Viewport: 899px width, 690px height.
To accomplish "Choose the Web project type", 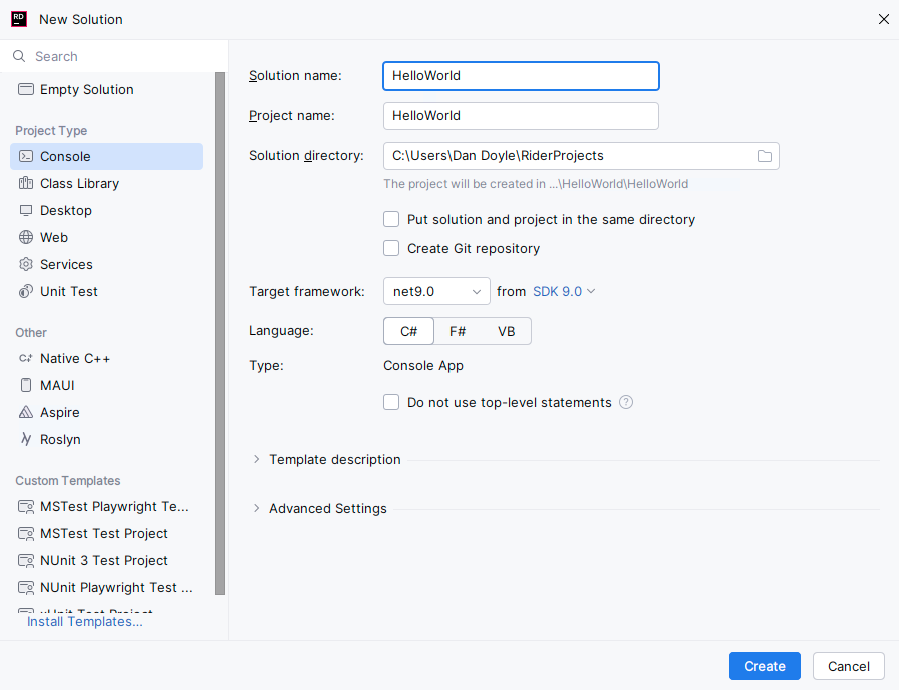I will click(106, 237).
